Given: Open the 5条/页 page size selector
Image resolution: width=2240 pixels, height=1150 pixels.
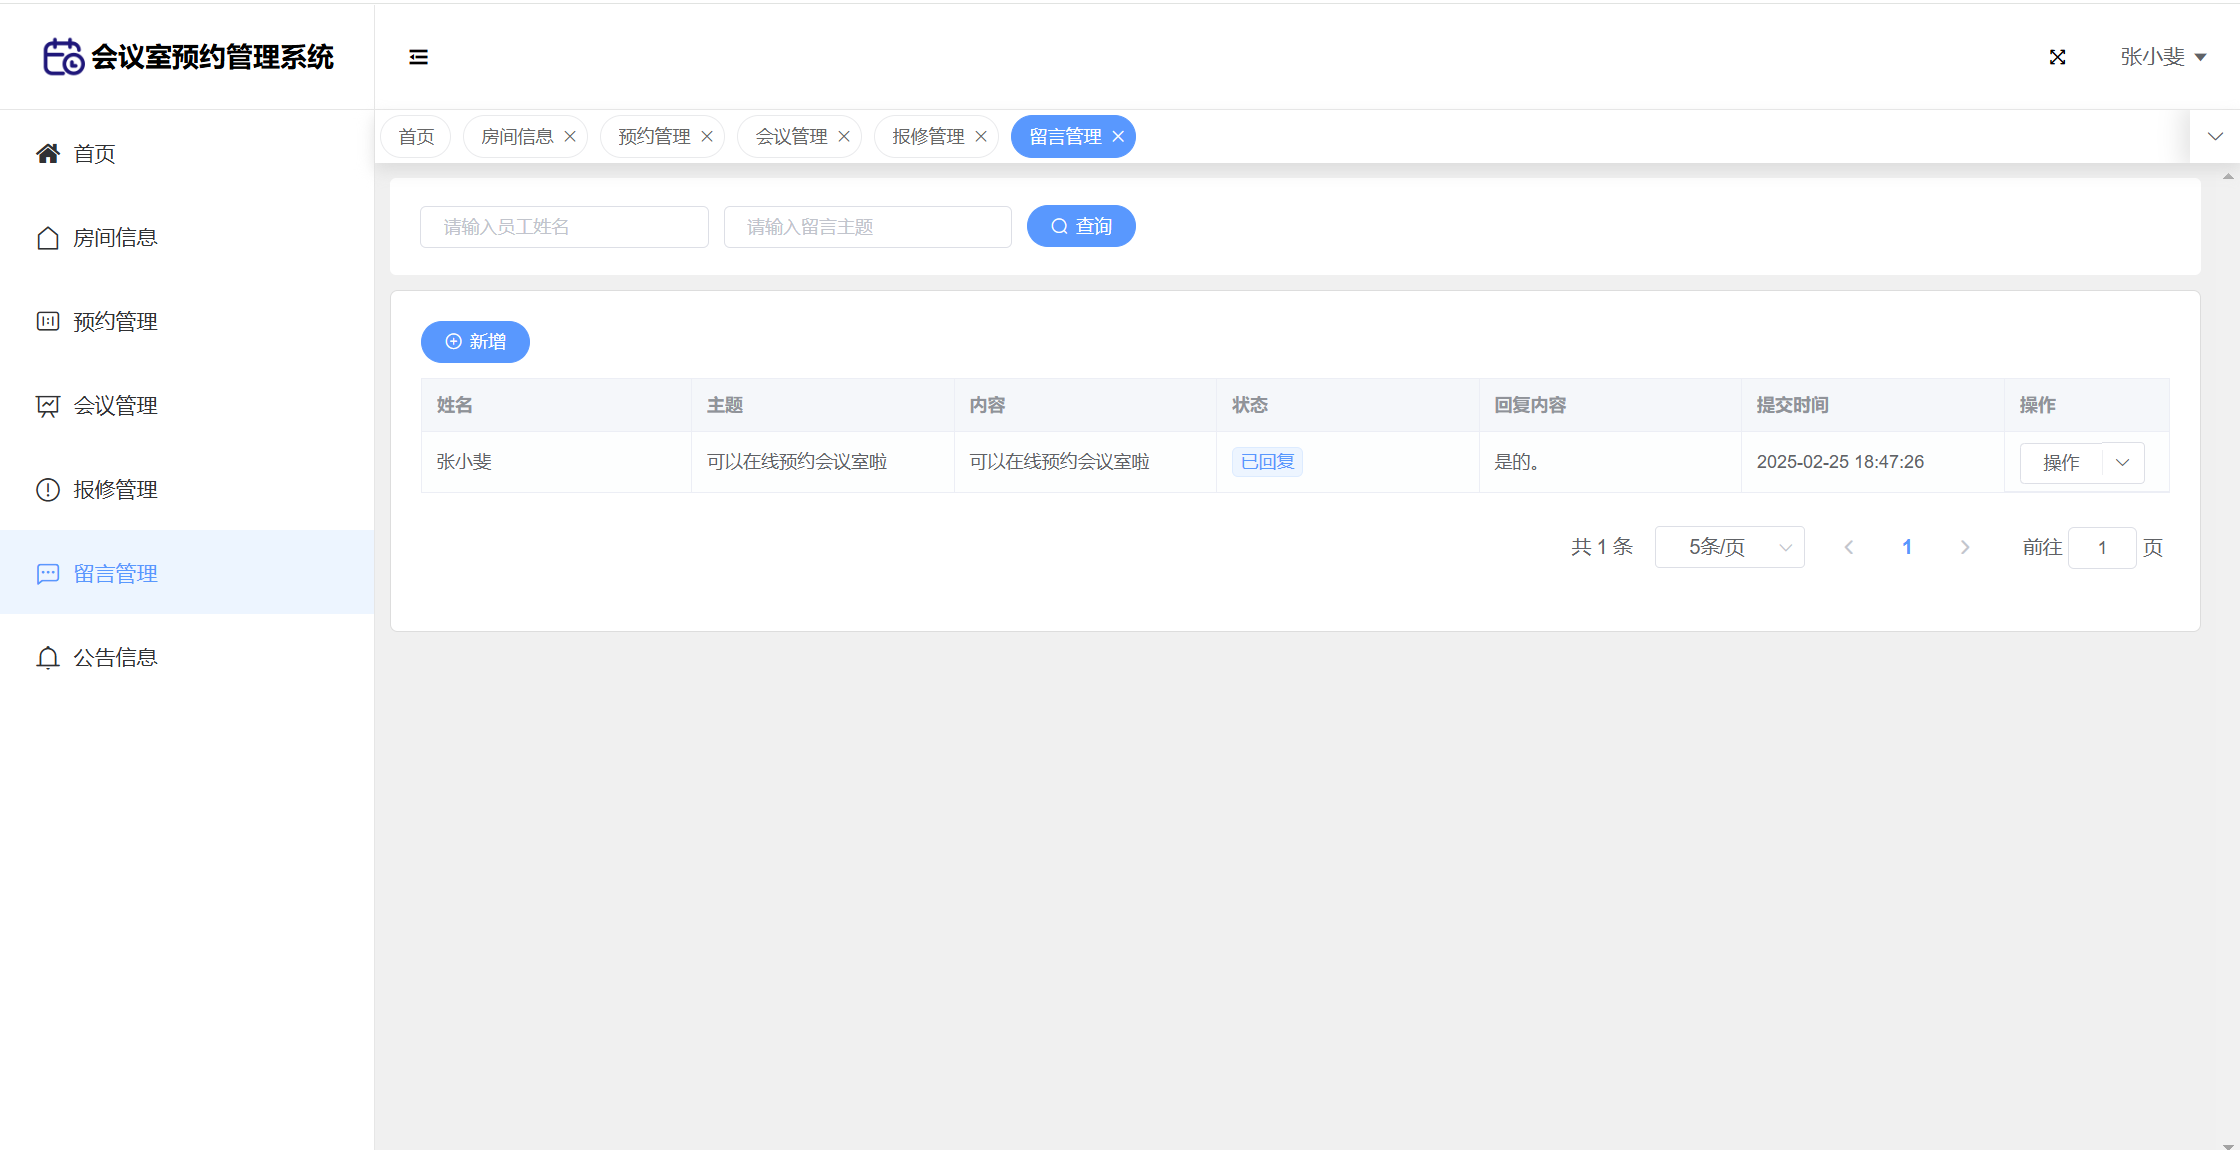Looking at the screenshot, I should (x=1729, y=547).
